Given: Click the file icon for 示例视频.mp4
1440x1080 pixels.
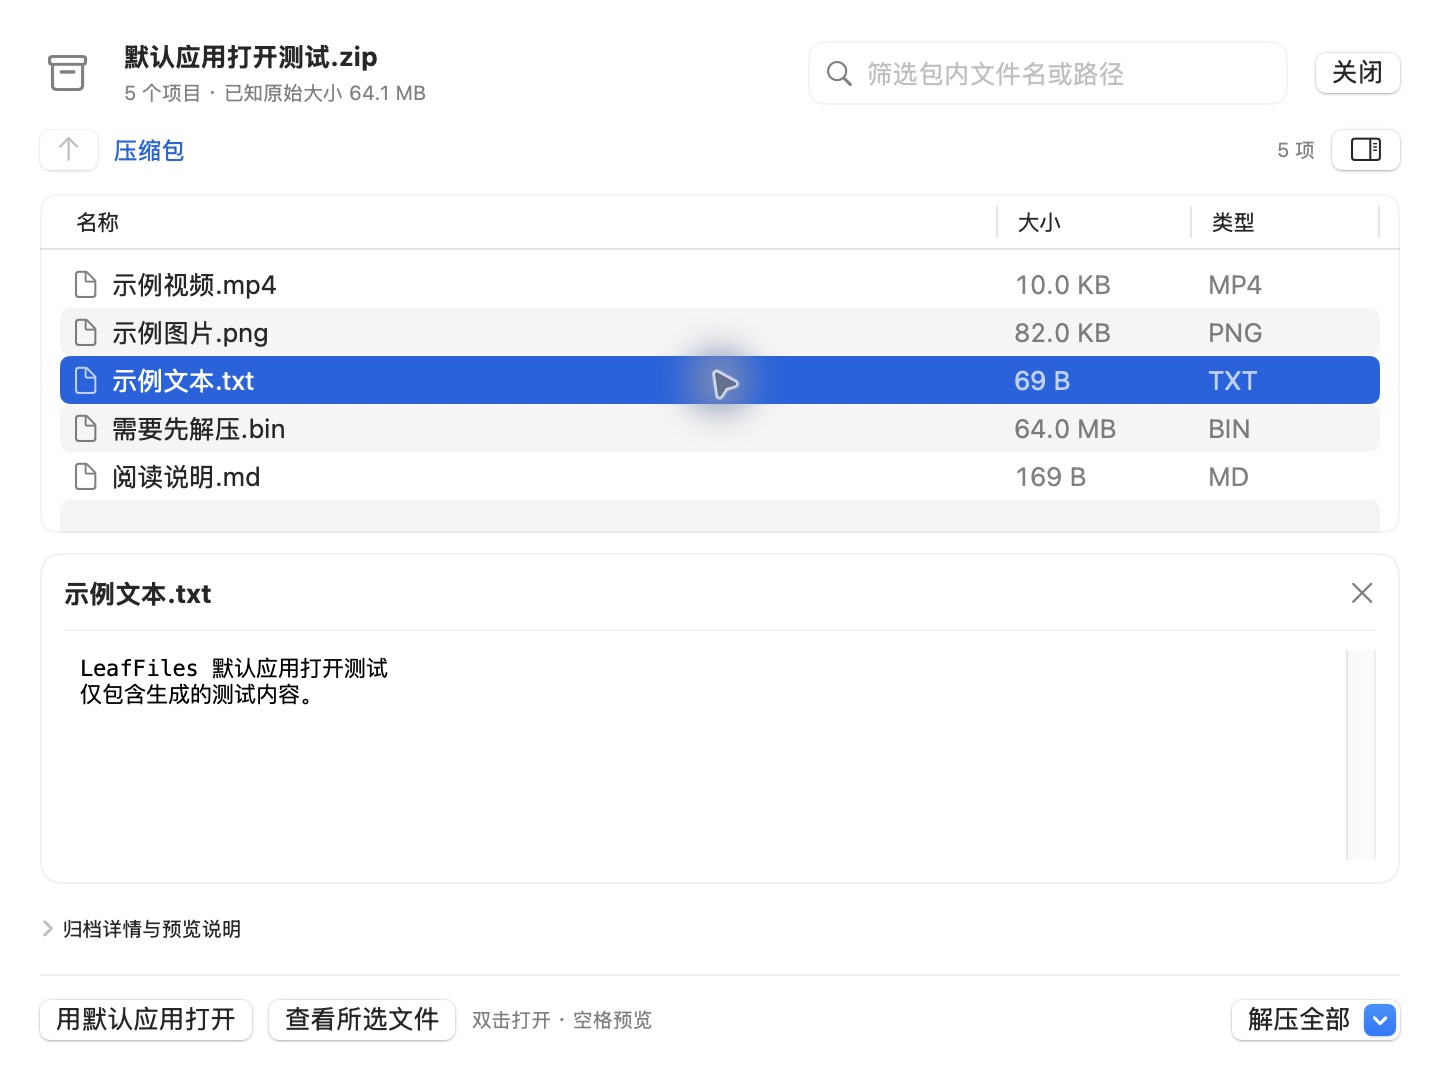Looking at the screenshot, I should click(x=86, y=285).
